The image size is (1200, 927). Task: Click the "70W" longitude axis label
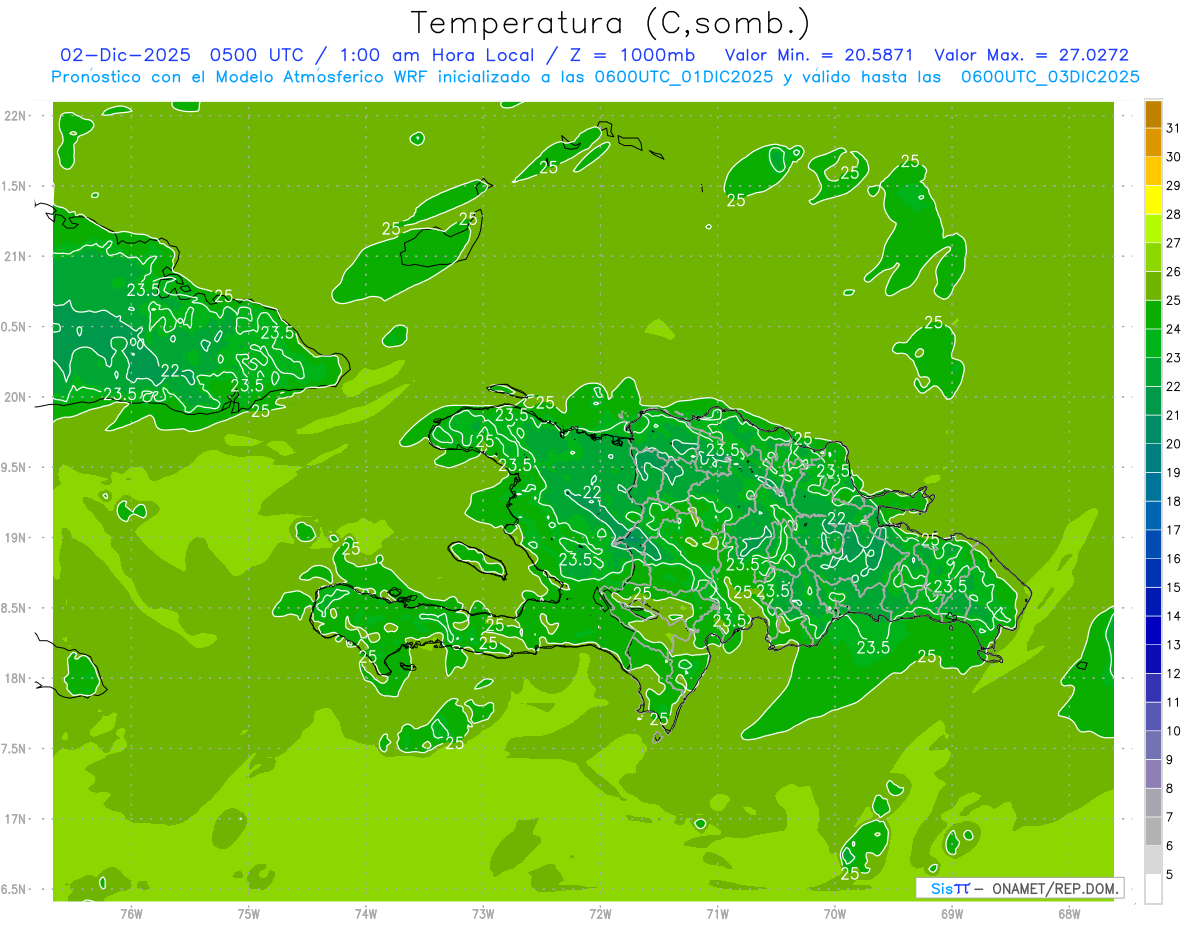point(835,913)
